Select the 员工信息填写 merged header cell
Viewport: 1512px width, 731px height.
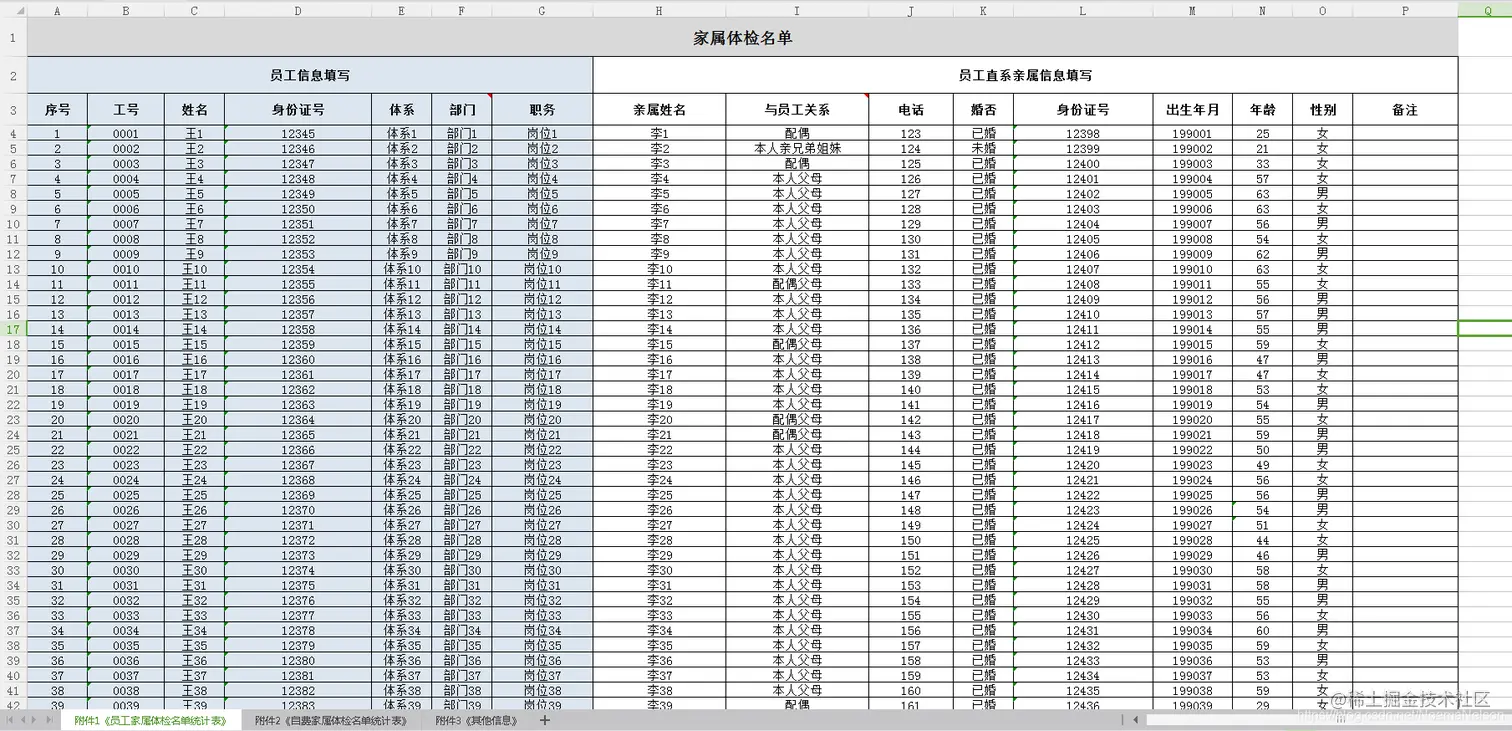pyautogui.click(x=308, y=74)
